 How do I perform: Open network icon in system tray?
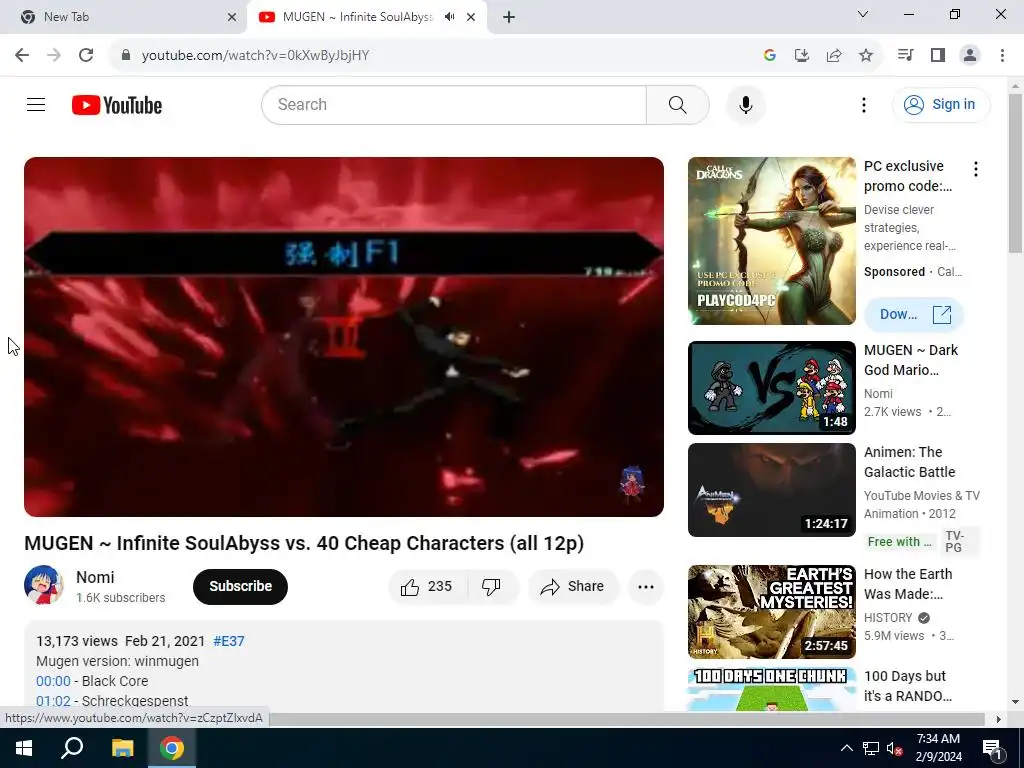(871, 748)
